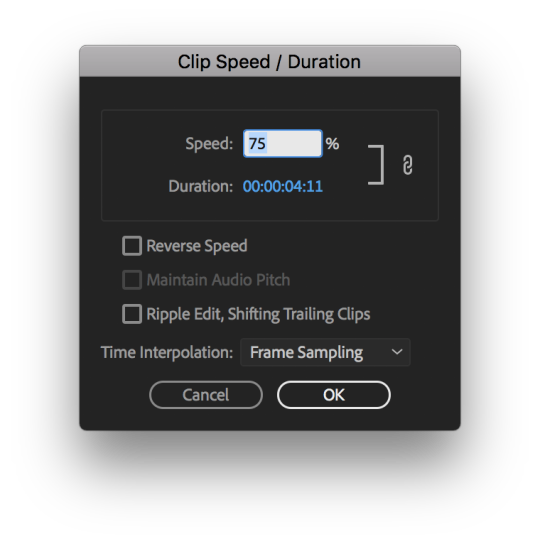
Task: Click the Ripple Edit, Shifting Trailing Clips label
Action: (x=258, y=314)
